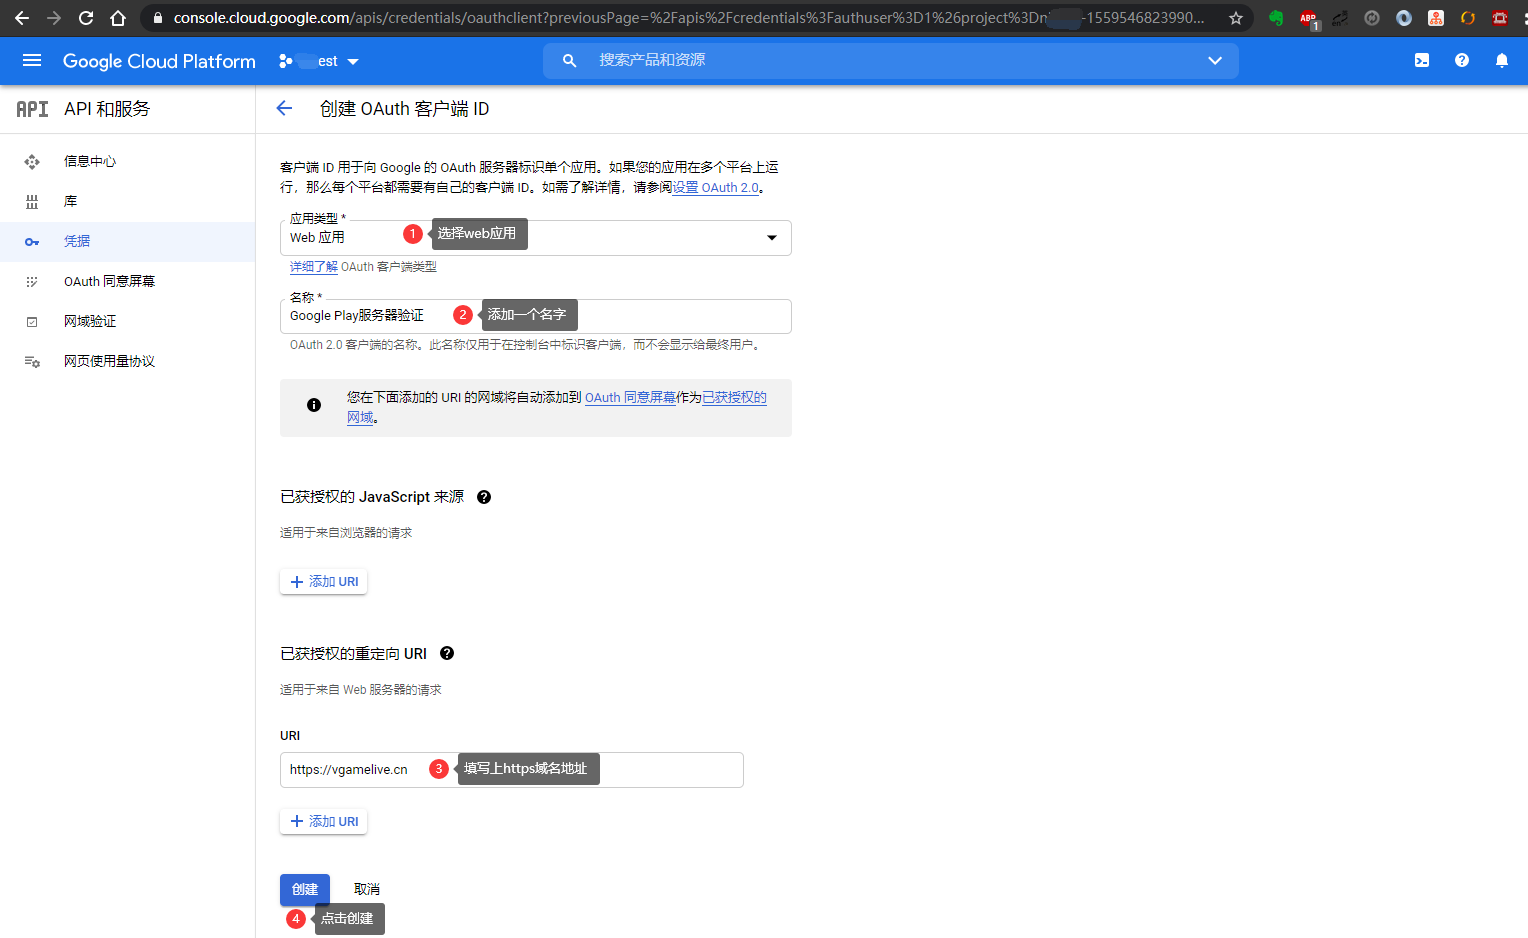Click the info icon in notice box
Screen dimensions: 1528x938
pos(314,405)
